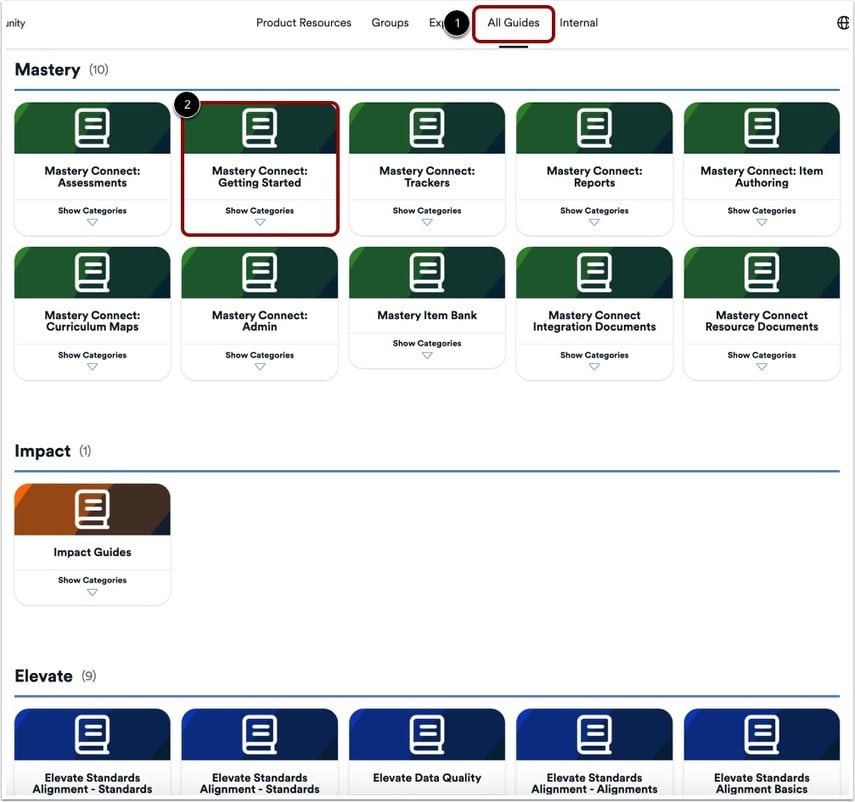Click the book icon on Elevate Standards Alignment - Alignments

[594, 734]
